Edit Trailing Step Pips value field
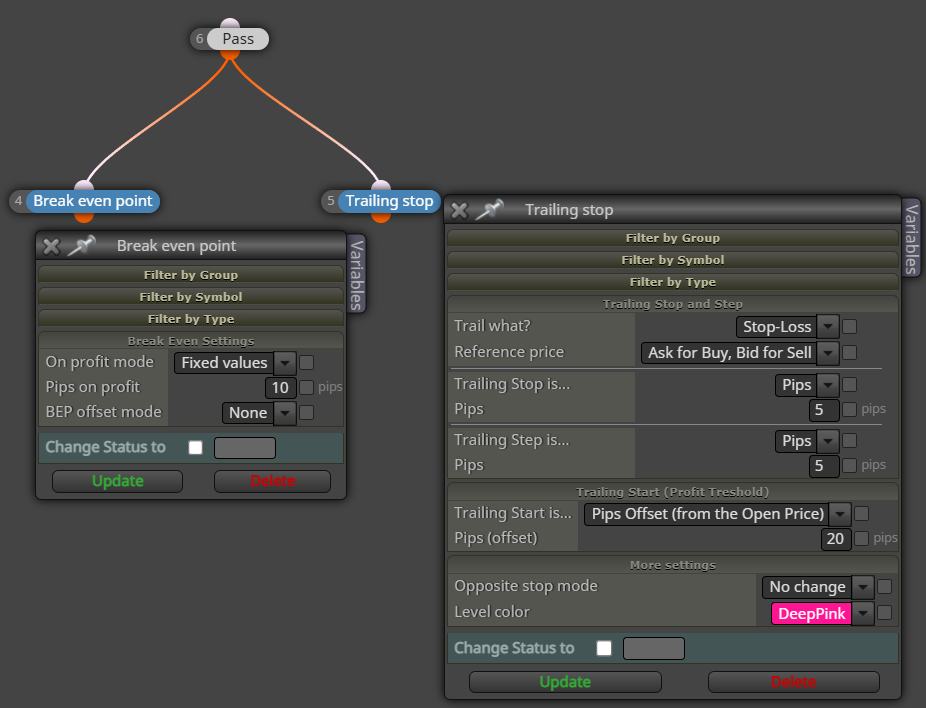Screen dimensions: 926x708 (824, 466)
